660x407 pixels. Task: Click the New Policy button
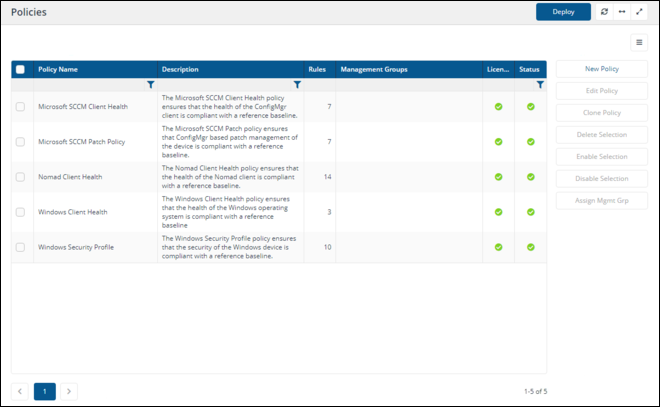pos(601,69)
